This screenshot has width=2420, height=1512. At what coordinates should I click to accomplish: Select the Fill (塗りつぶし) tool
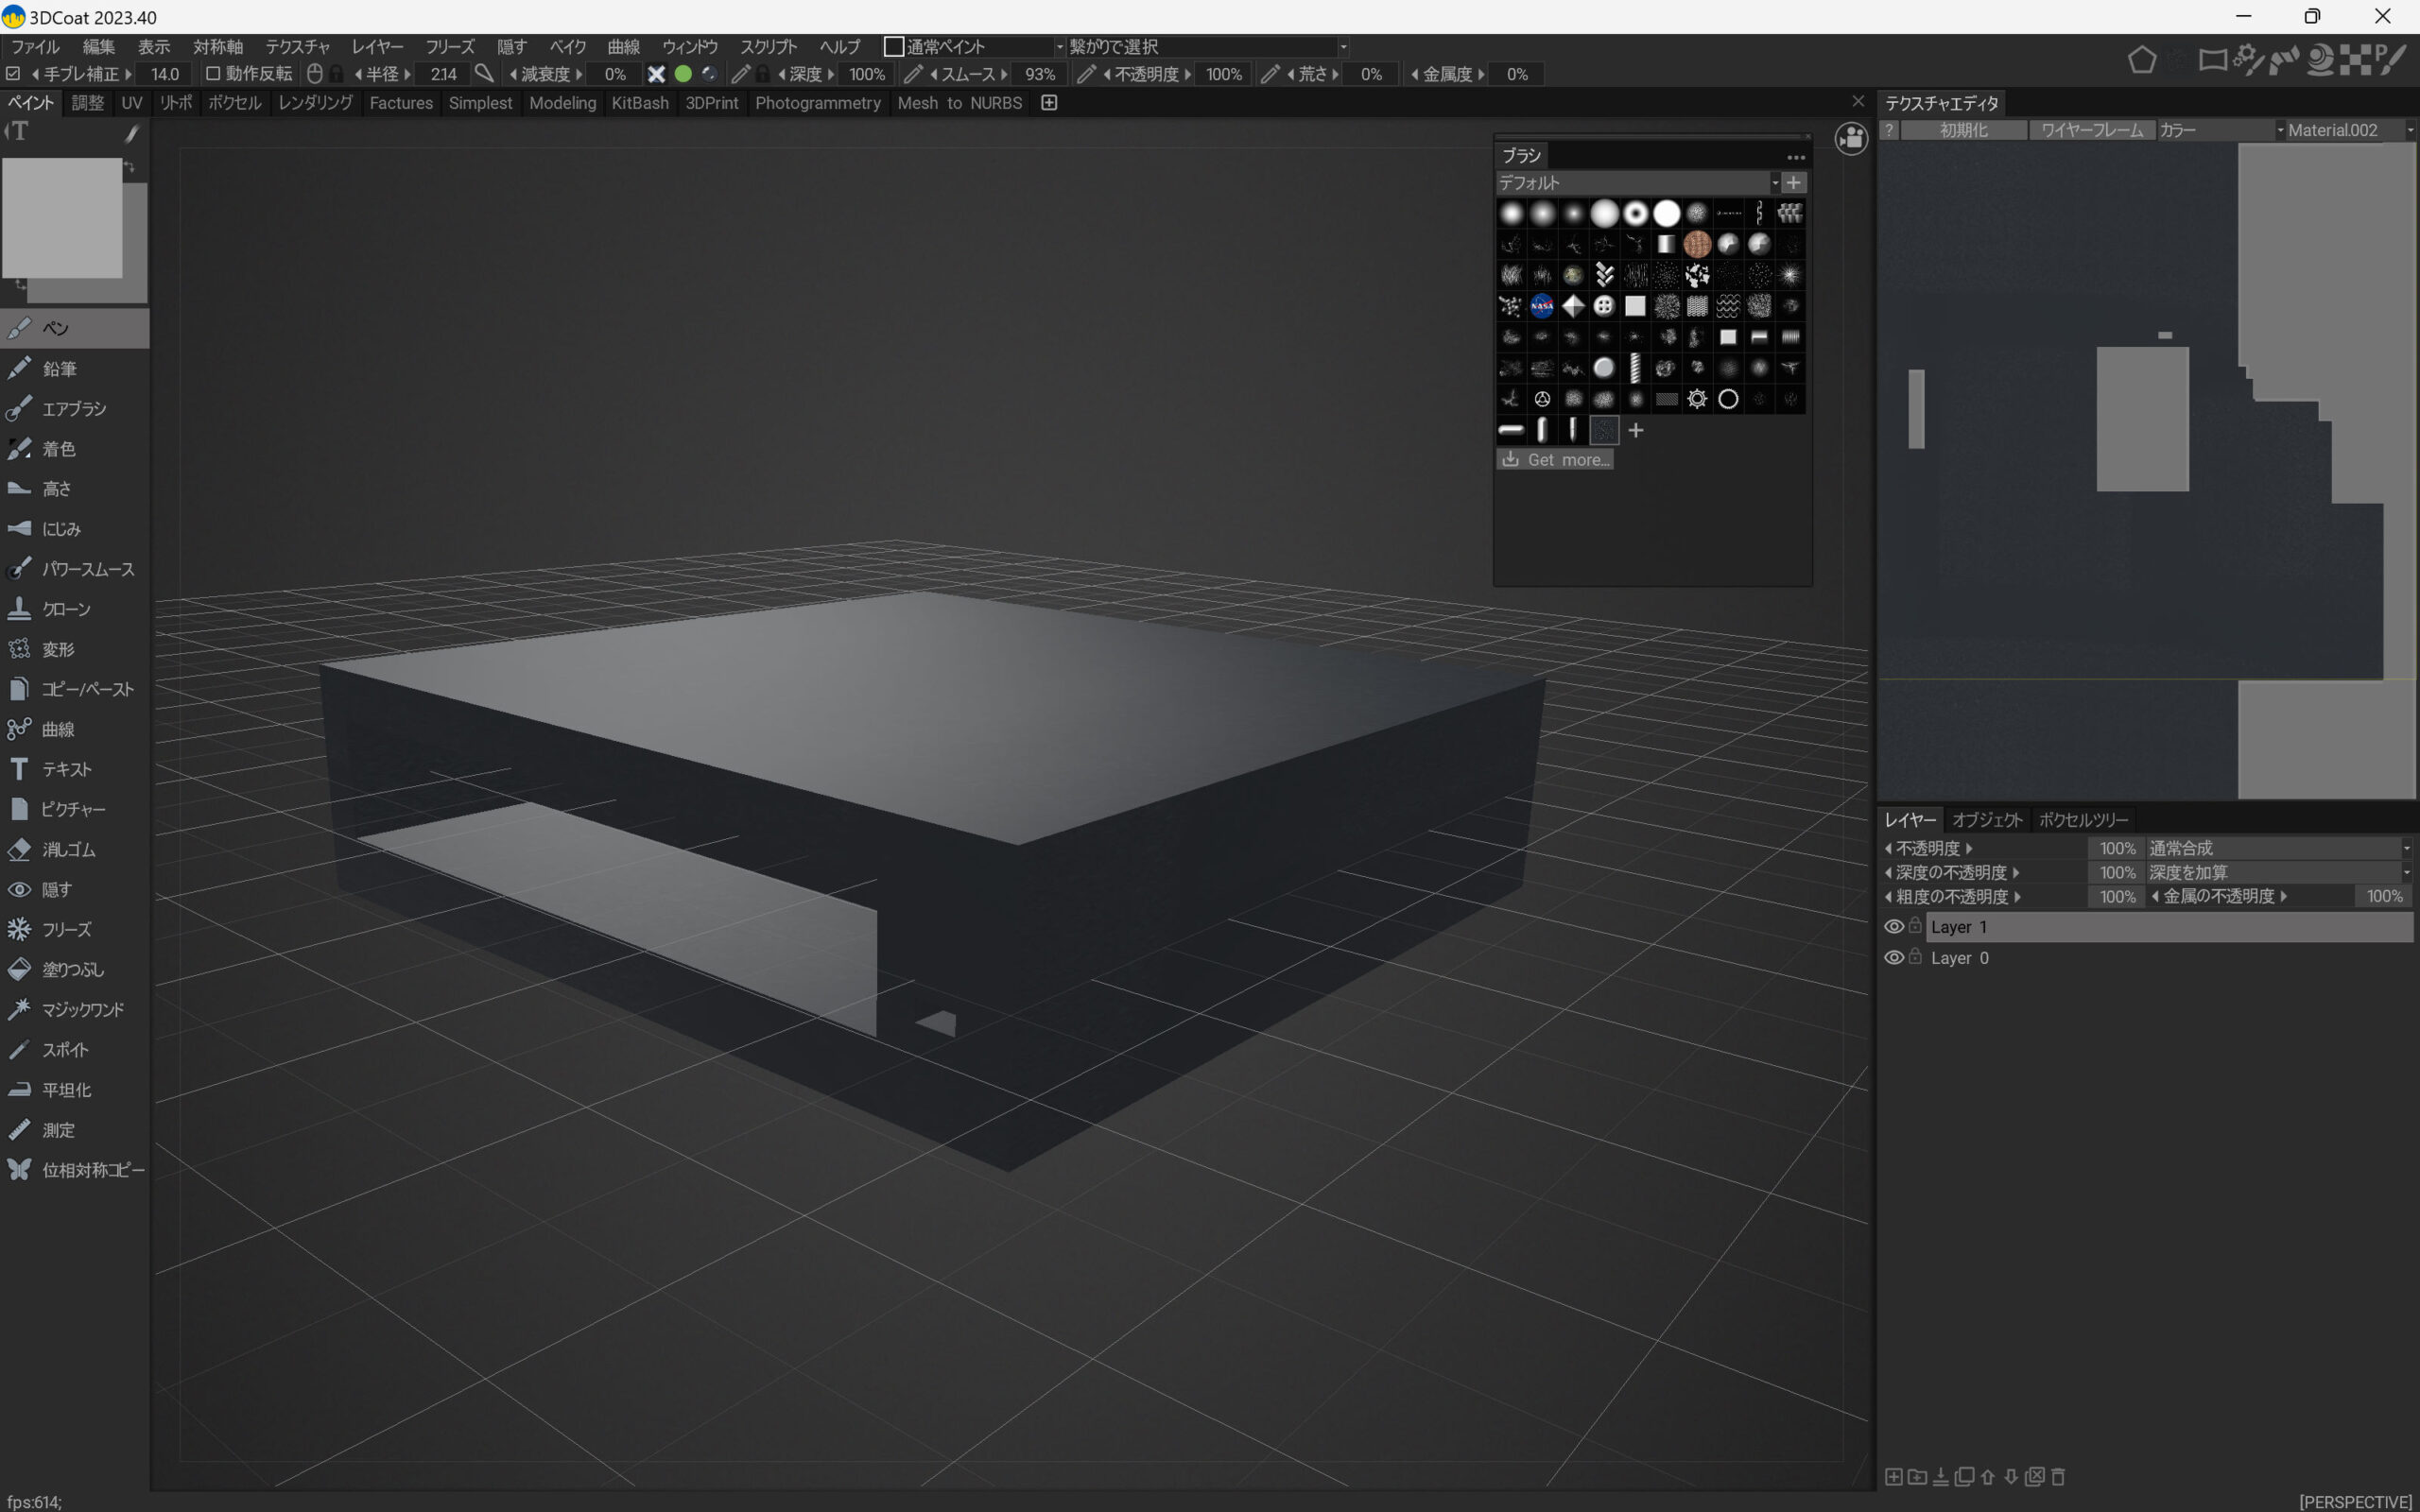click(72, 969)
